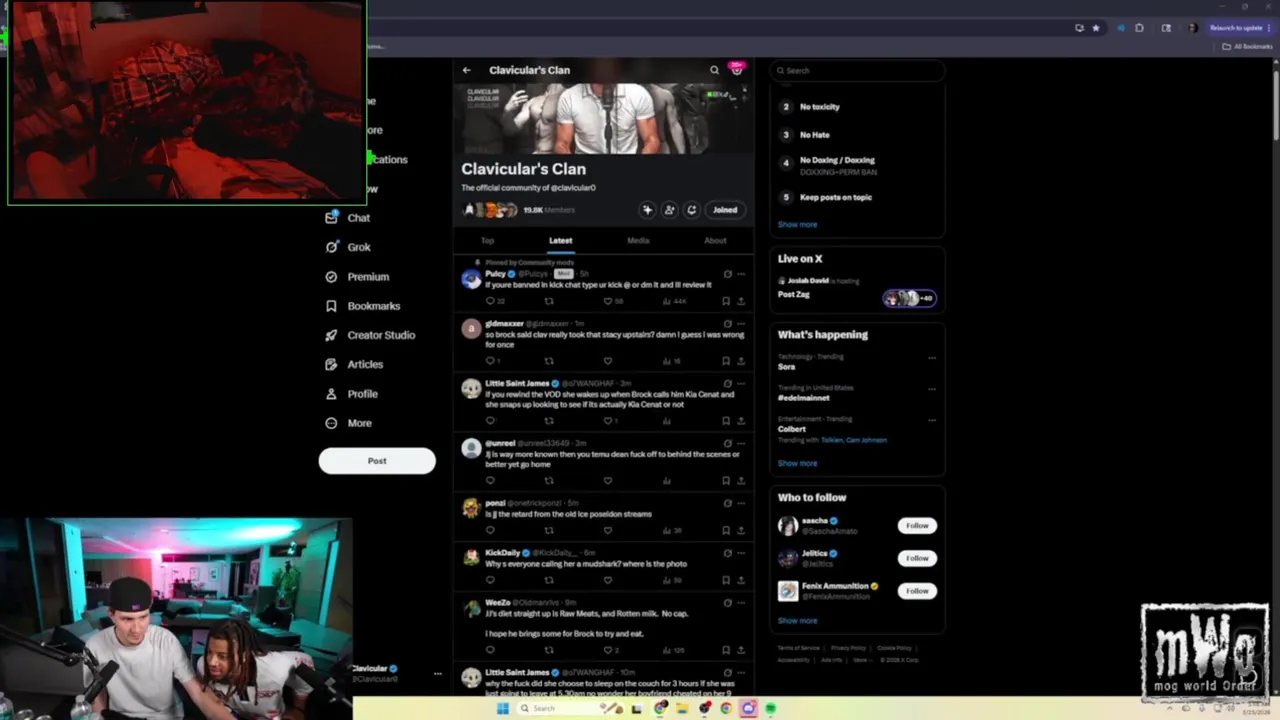
Task: Share the @unreel post
Action: point(741,481)
